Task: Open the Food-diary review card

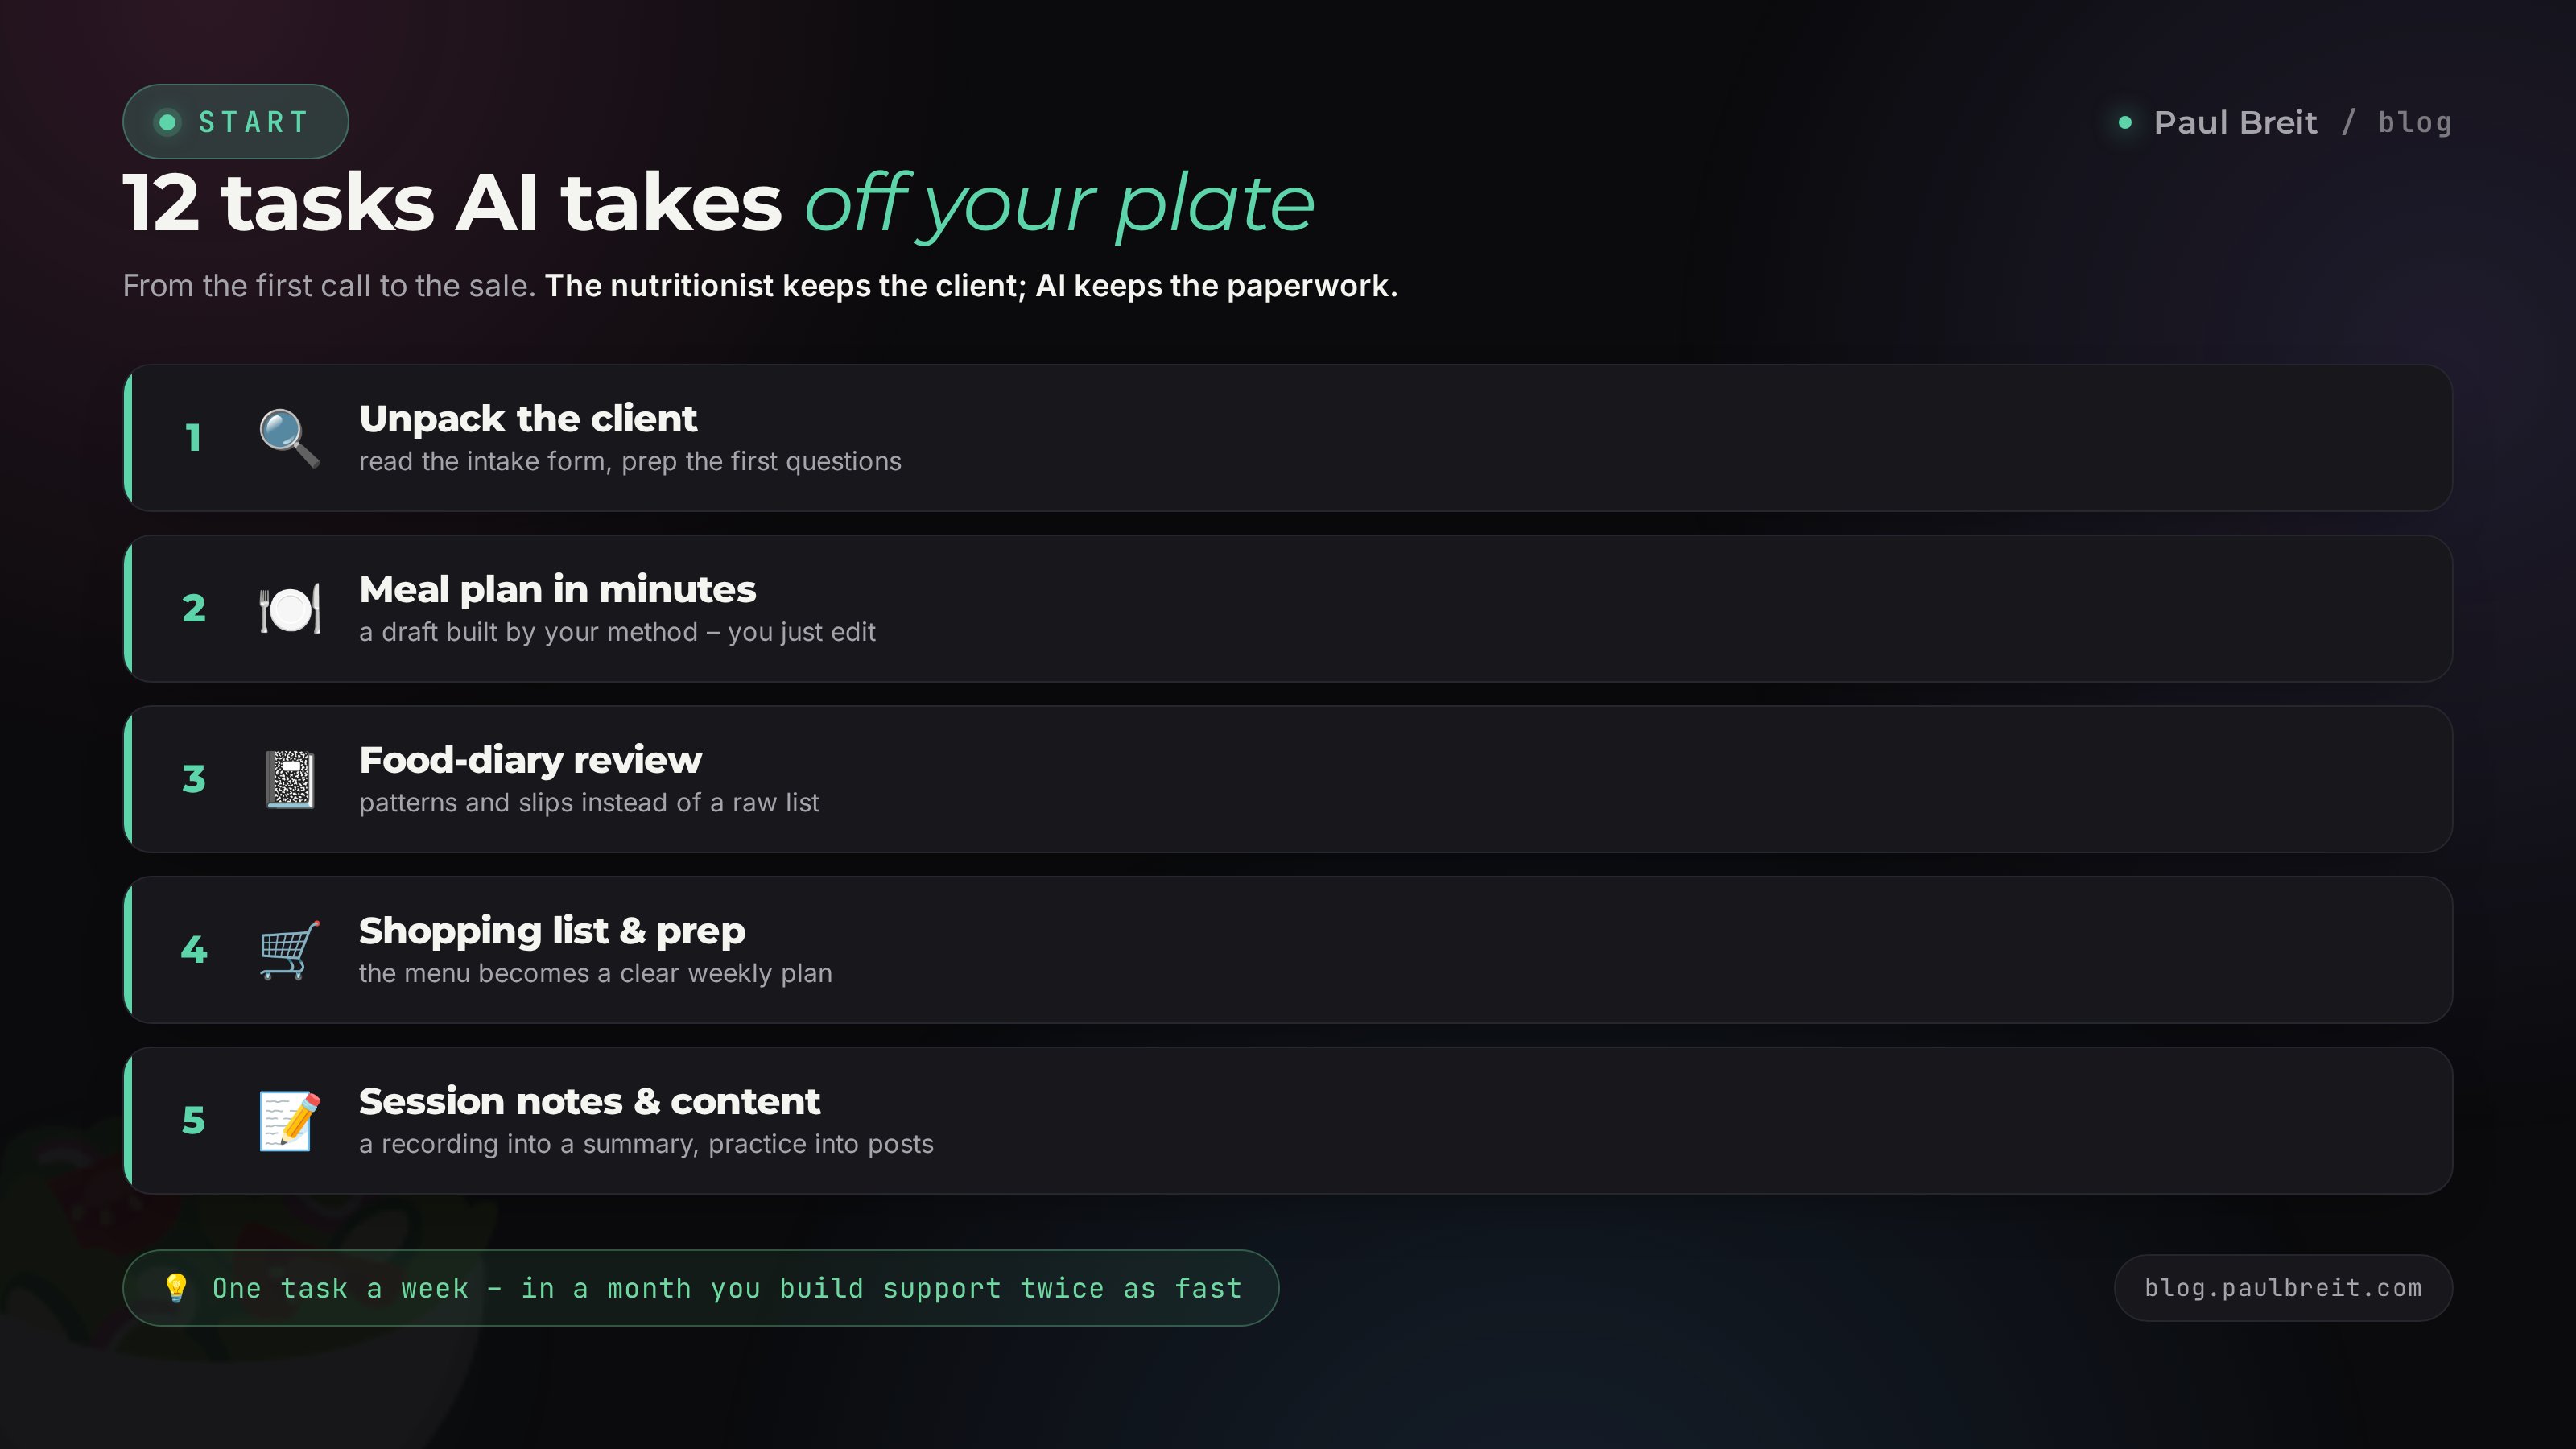Action: tap(1288, 779)
